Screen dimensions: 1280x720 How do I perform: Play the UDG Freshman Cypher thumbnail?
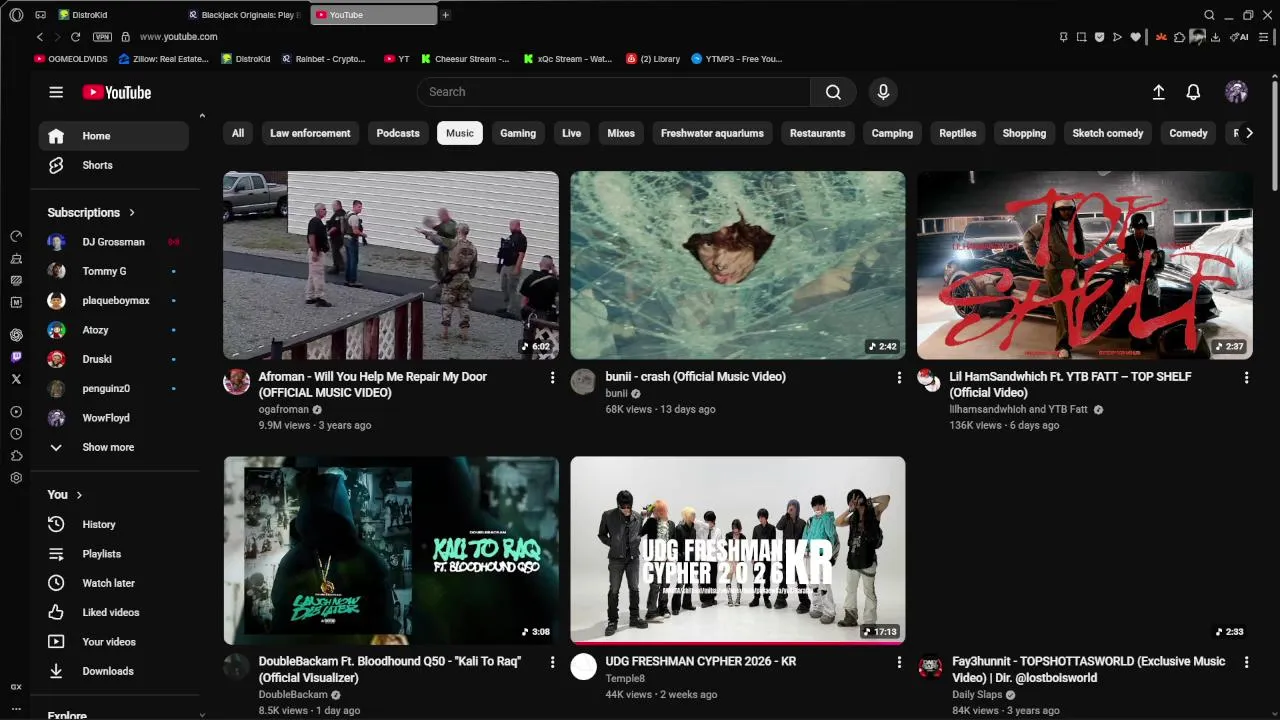(738, 550)
